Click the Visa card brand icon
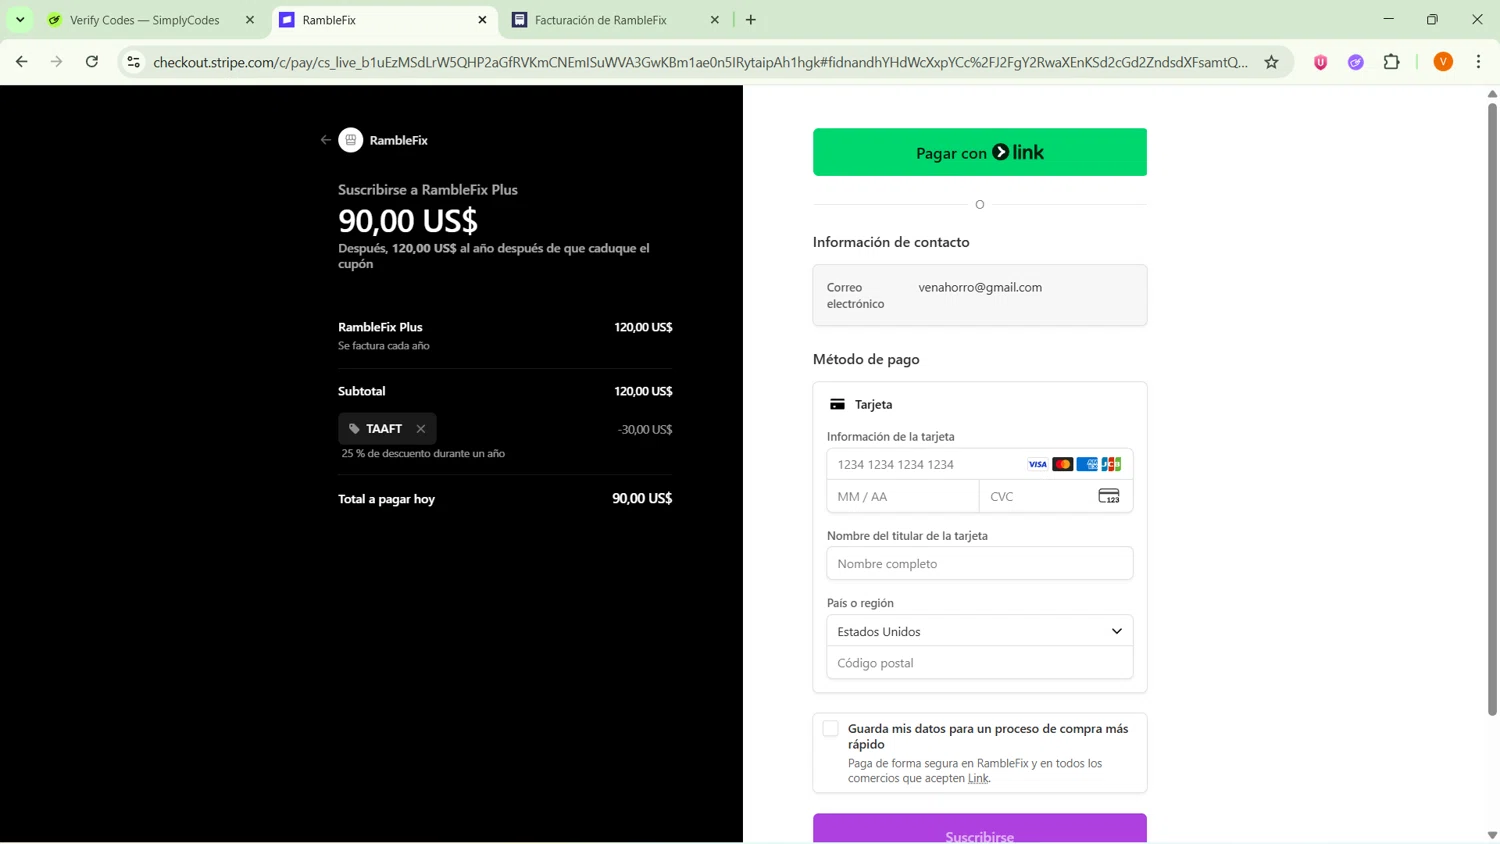The width and height of the screenshot is (1500, 844). point(1038,464)
